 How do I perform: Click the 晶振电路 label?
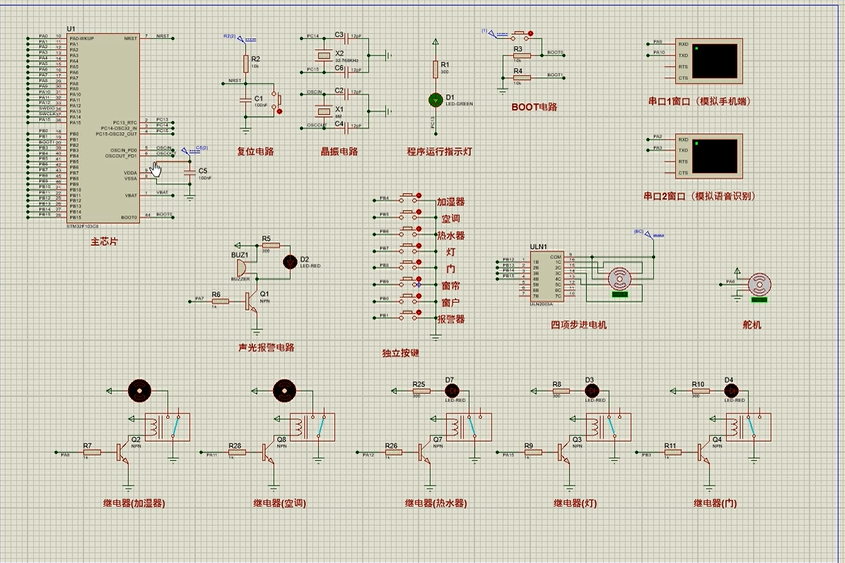[x=340, y=151]
